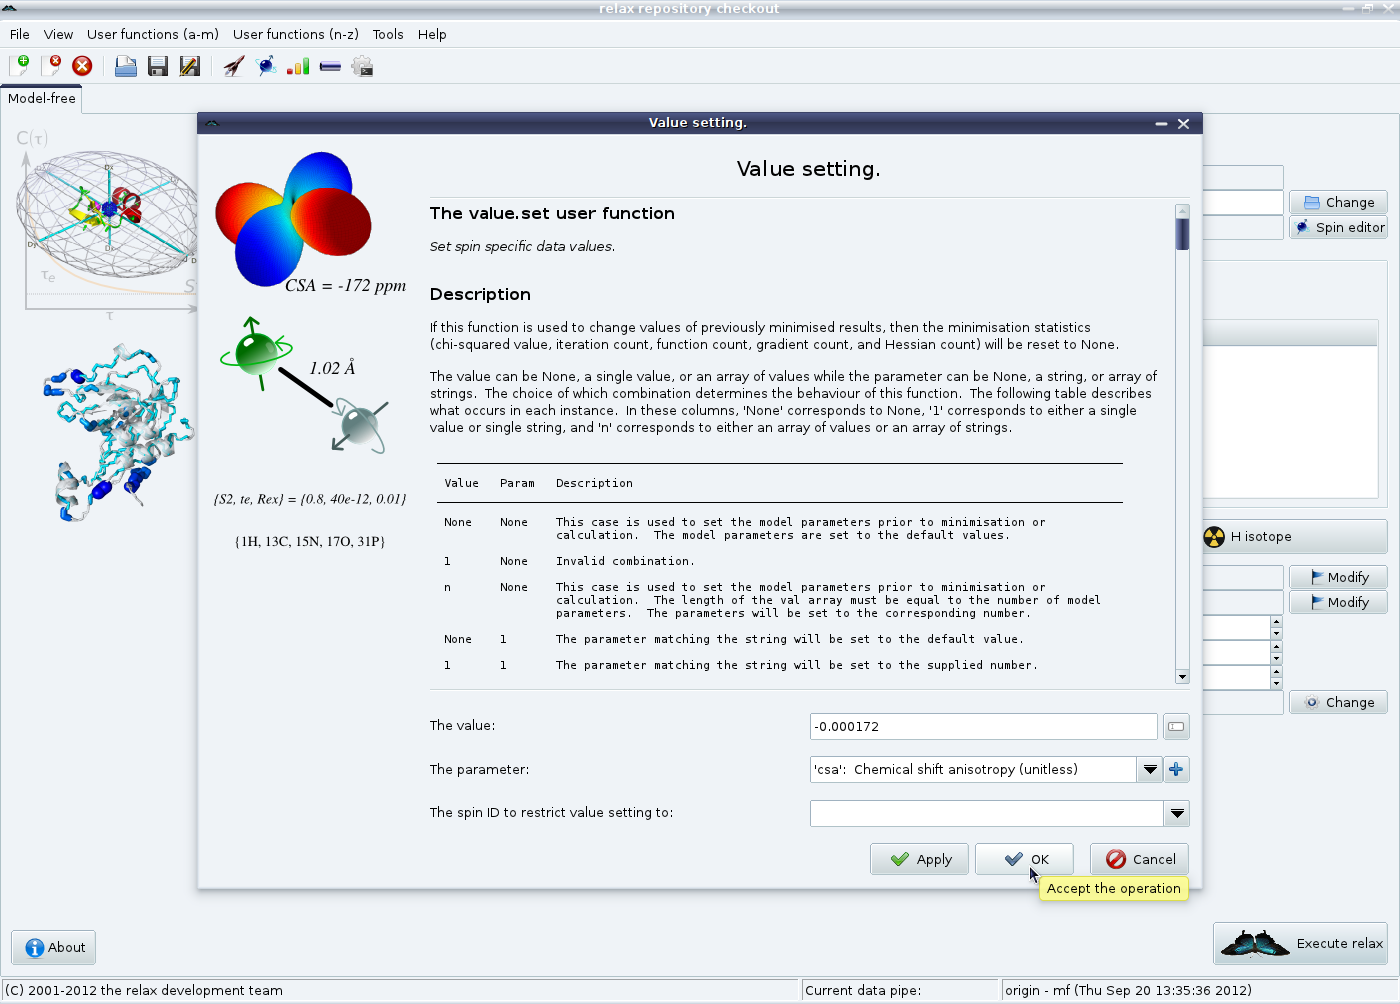
Task: Click the new analysis toolbar icon
Action: tap(19, 66)
